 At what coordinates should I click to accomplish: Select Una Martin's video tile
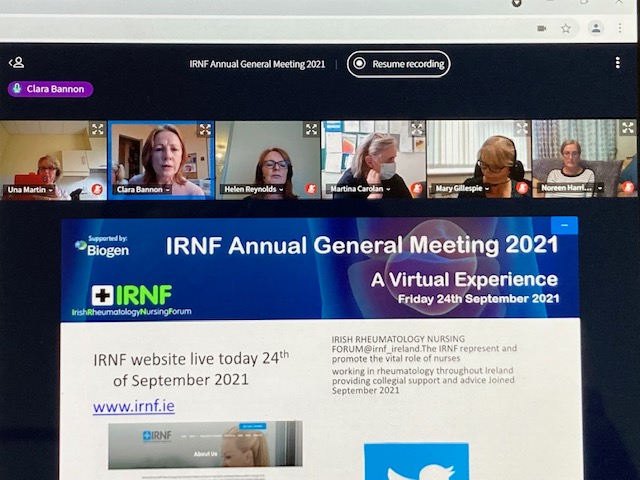[x=53, y=160]
